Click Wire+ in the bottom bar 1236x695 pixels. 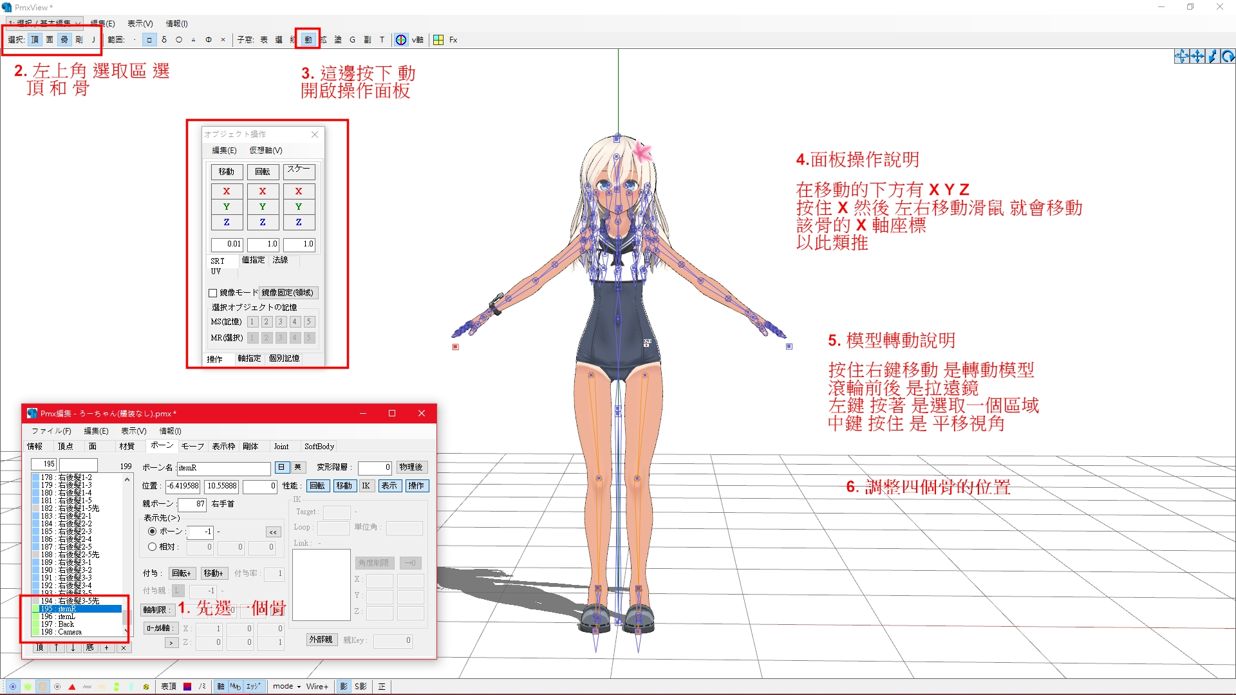coord(317,686)
